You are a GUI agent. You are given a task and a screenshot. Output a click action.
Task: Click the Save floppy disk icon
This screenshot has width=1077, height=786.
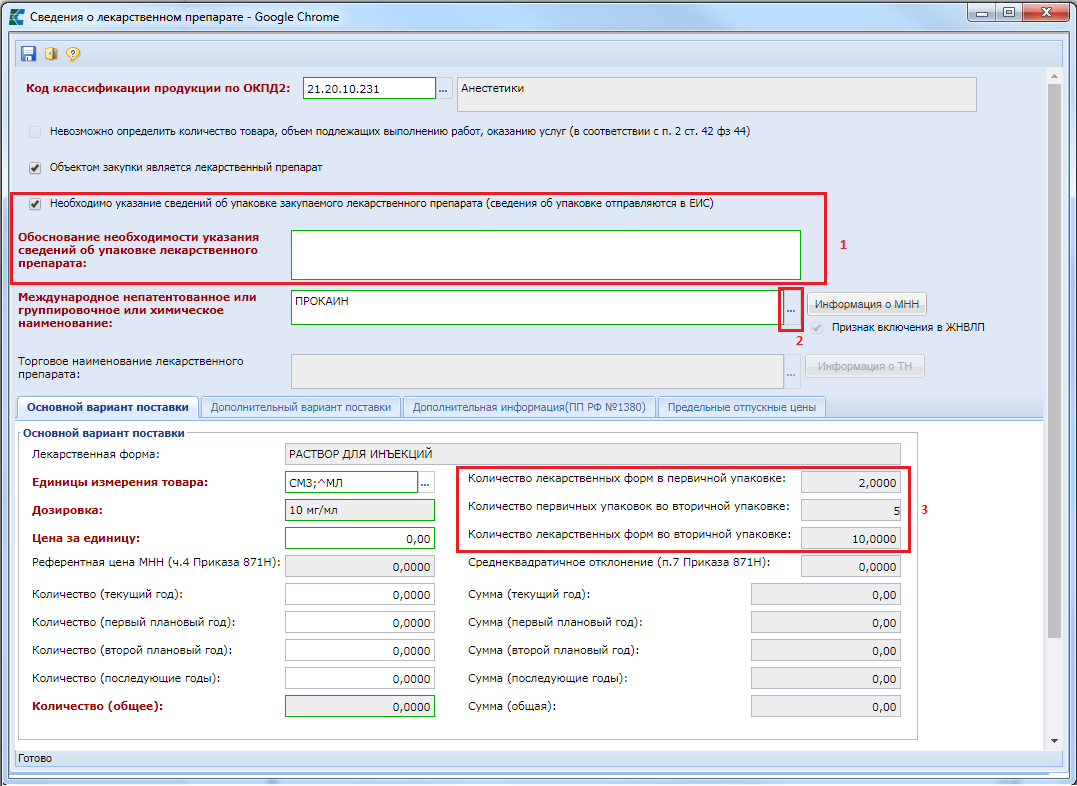[28, 54]
